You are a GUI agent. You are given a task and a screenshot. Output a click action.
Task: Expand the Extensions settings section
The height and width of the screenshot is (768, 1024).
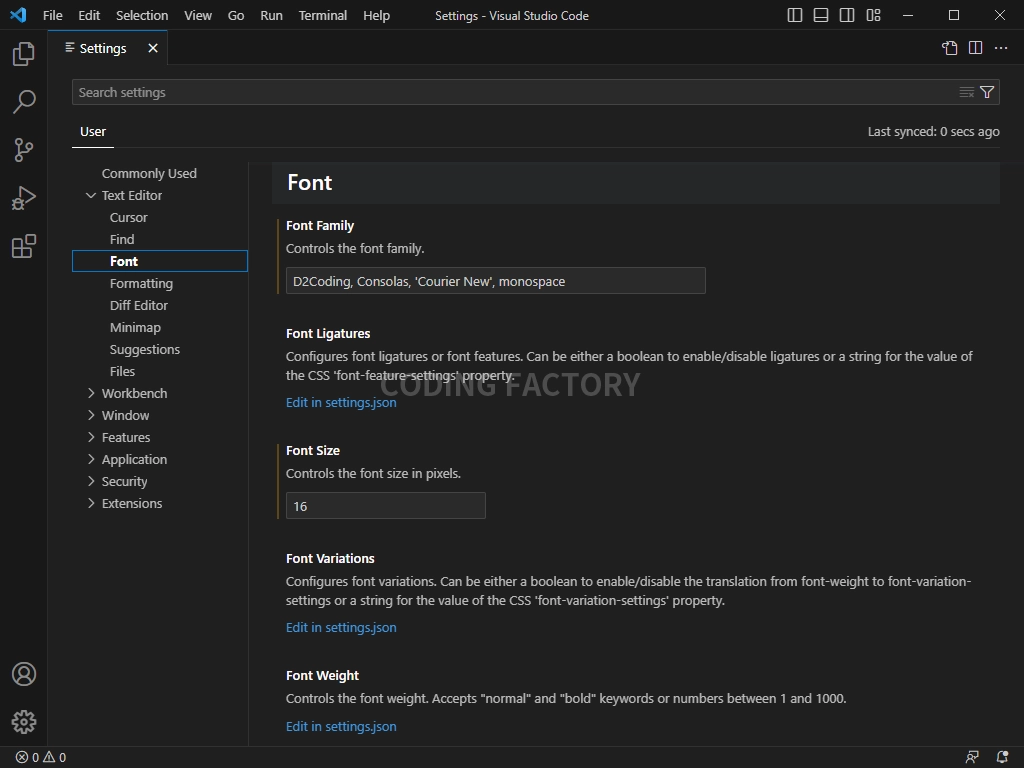pos(91,504)
